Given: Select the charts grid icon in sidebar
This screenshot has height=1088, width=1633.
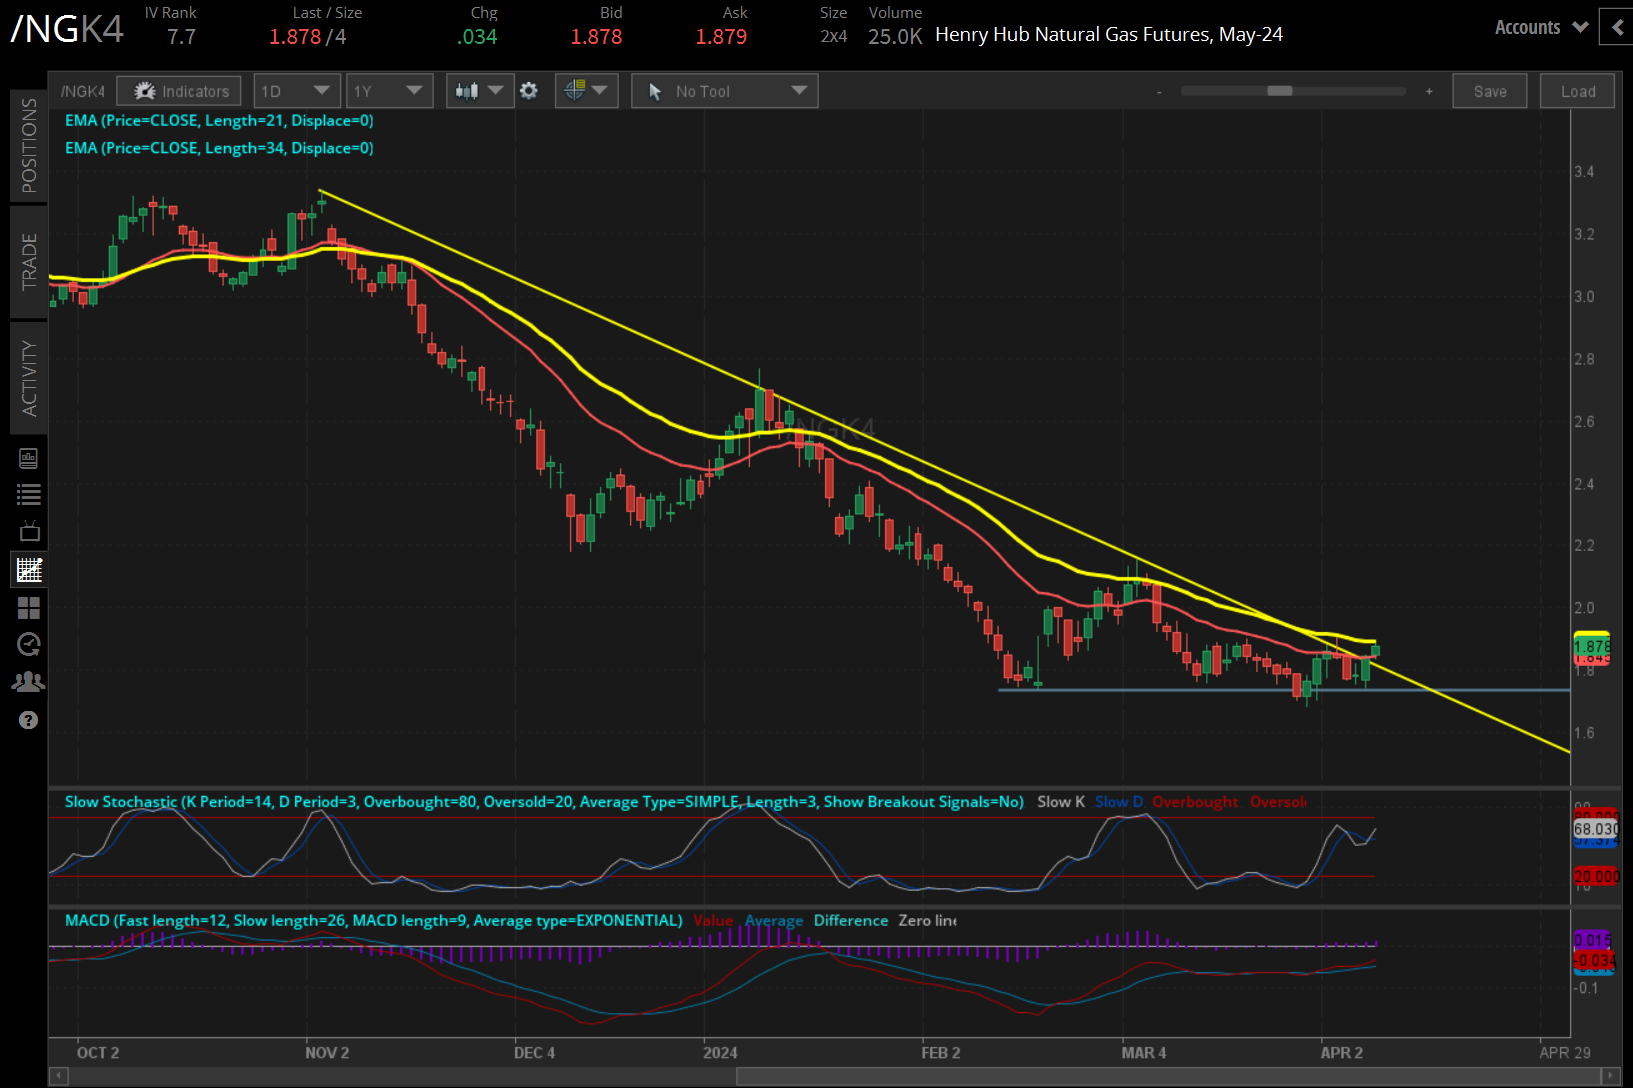Looking at the screenshot, I should pos(28,570).
